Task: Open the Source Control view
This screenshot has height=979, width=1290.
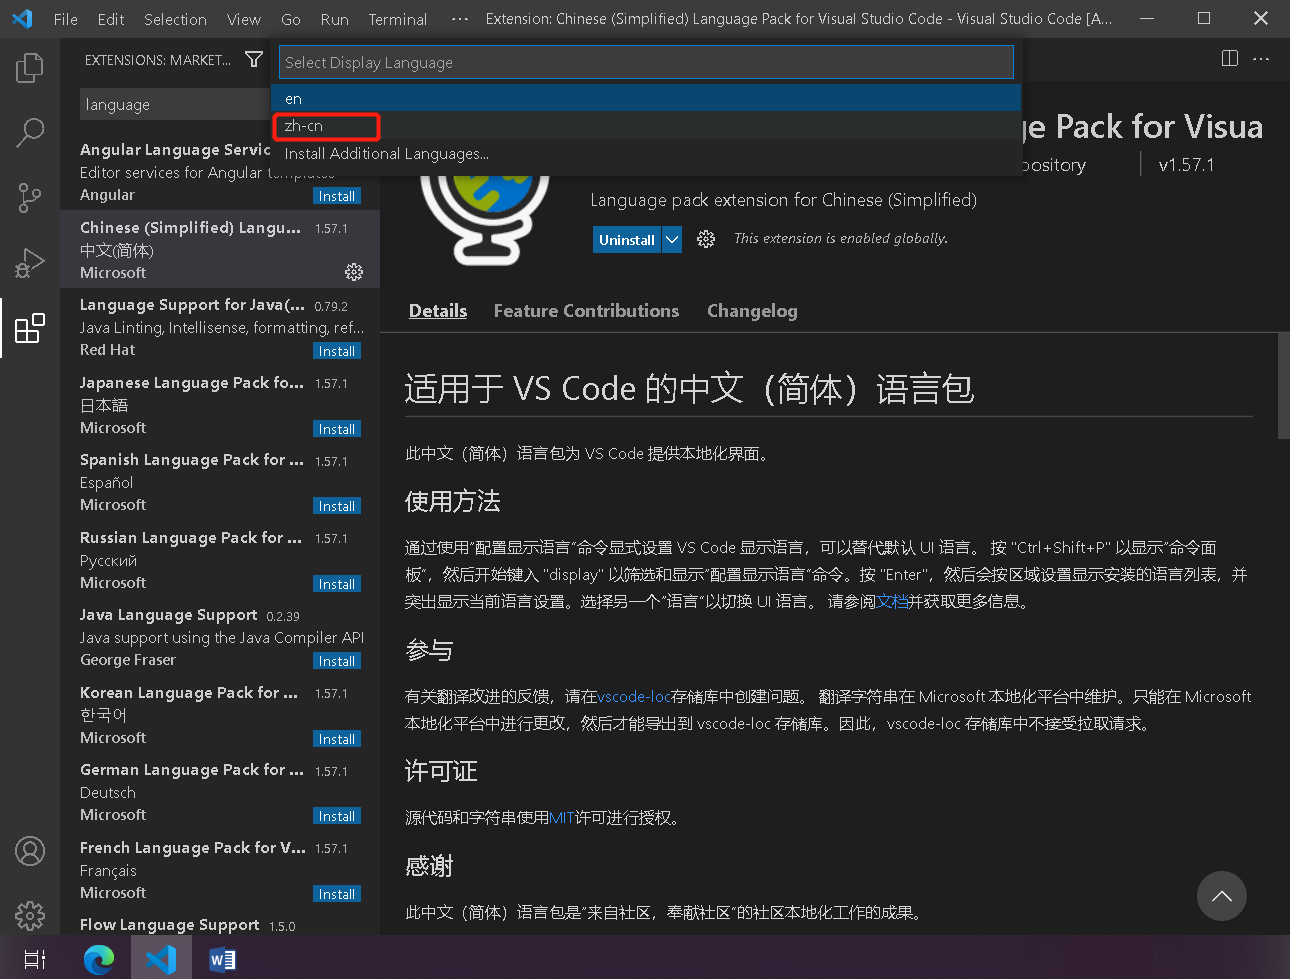Action: 30,198
